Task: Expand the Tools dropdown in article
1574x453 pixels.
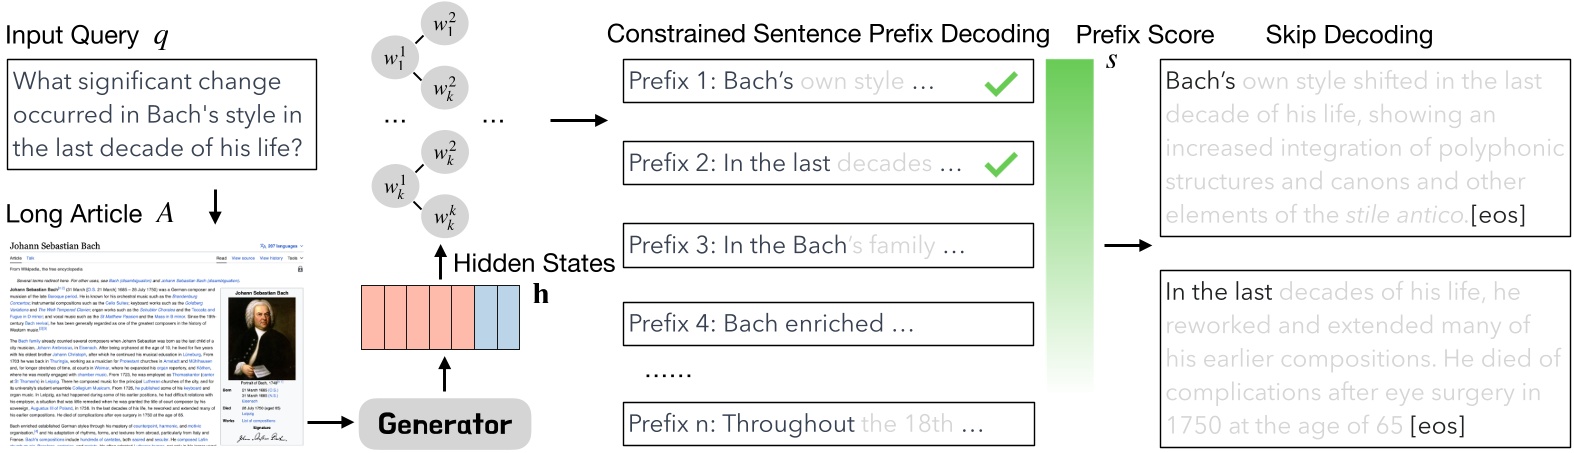Action: (294, 258)
